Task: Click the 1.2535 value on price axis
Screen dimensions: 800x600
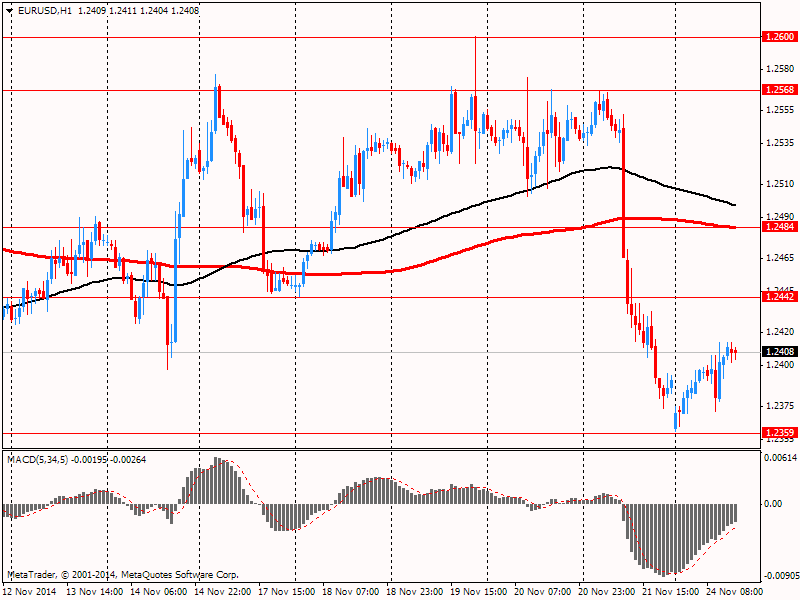Action: click(x=781, y=142)
